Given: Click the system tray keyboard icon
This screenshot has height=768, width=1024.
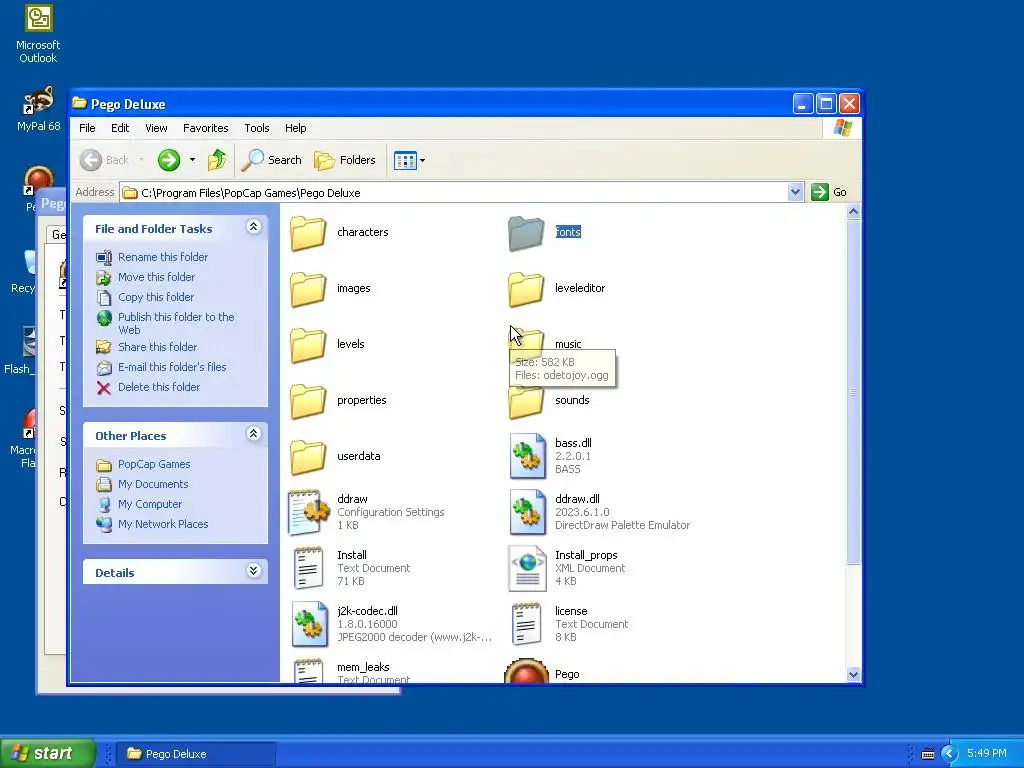Looking at the screenshot, I should coord(927,754).
